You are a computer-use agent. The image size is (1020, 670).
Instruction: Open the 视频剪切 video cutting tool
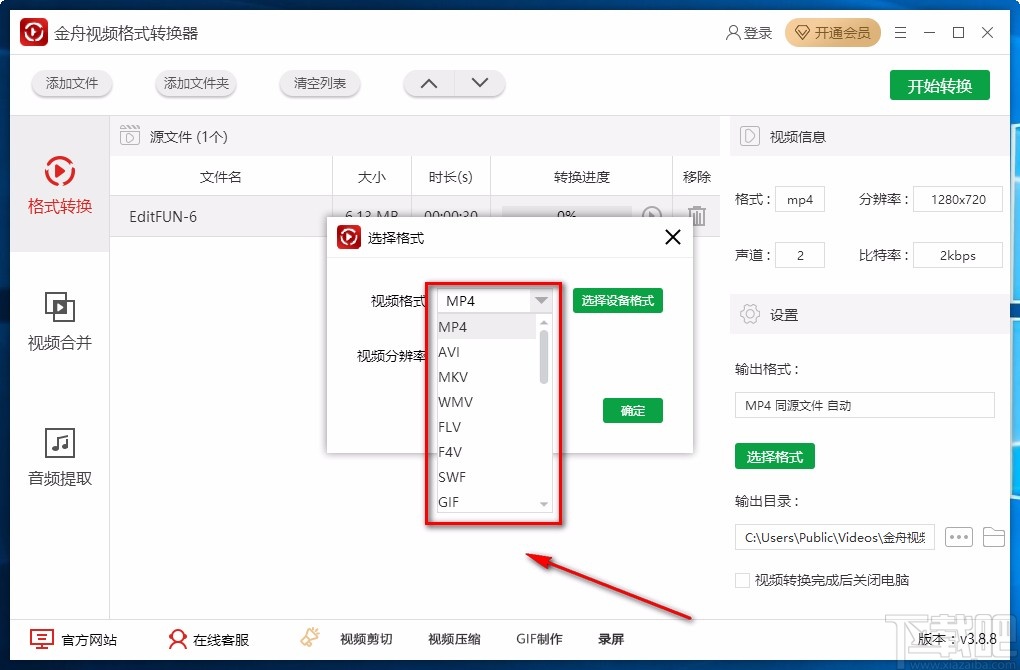click(366, 638)
